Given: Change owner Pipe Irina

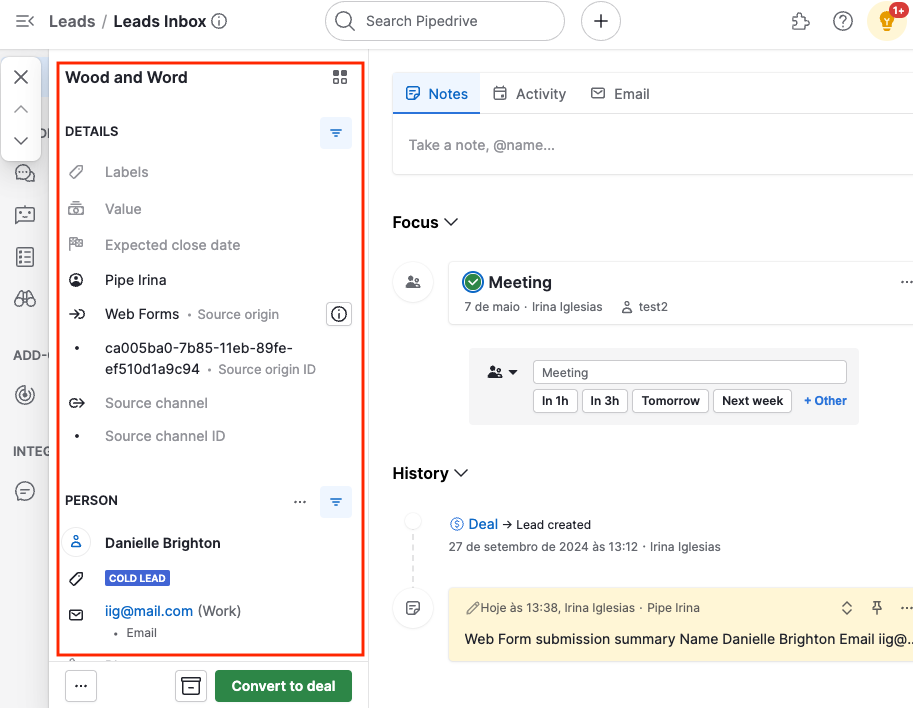Looking at the screenshot, I should coord(135,280).
